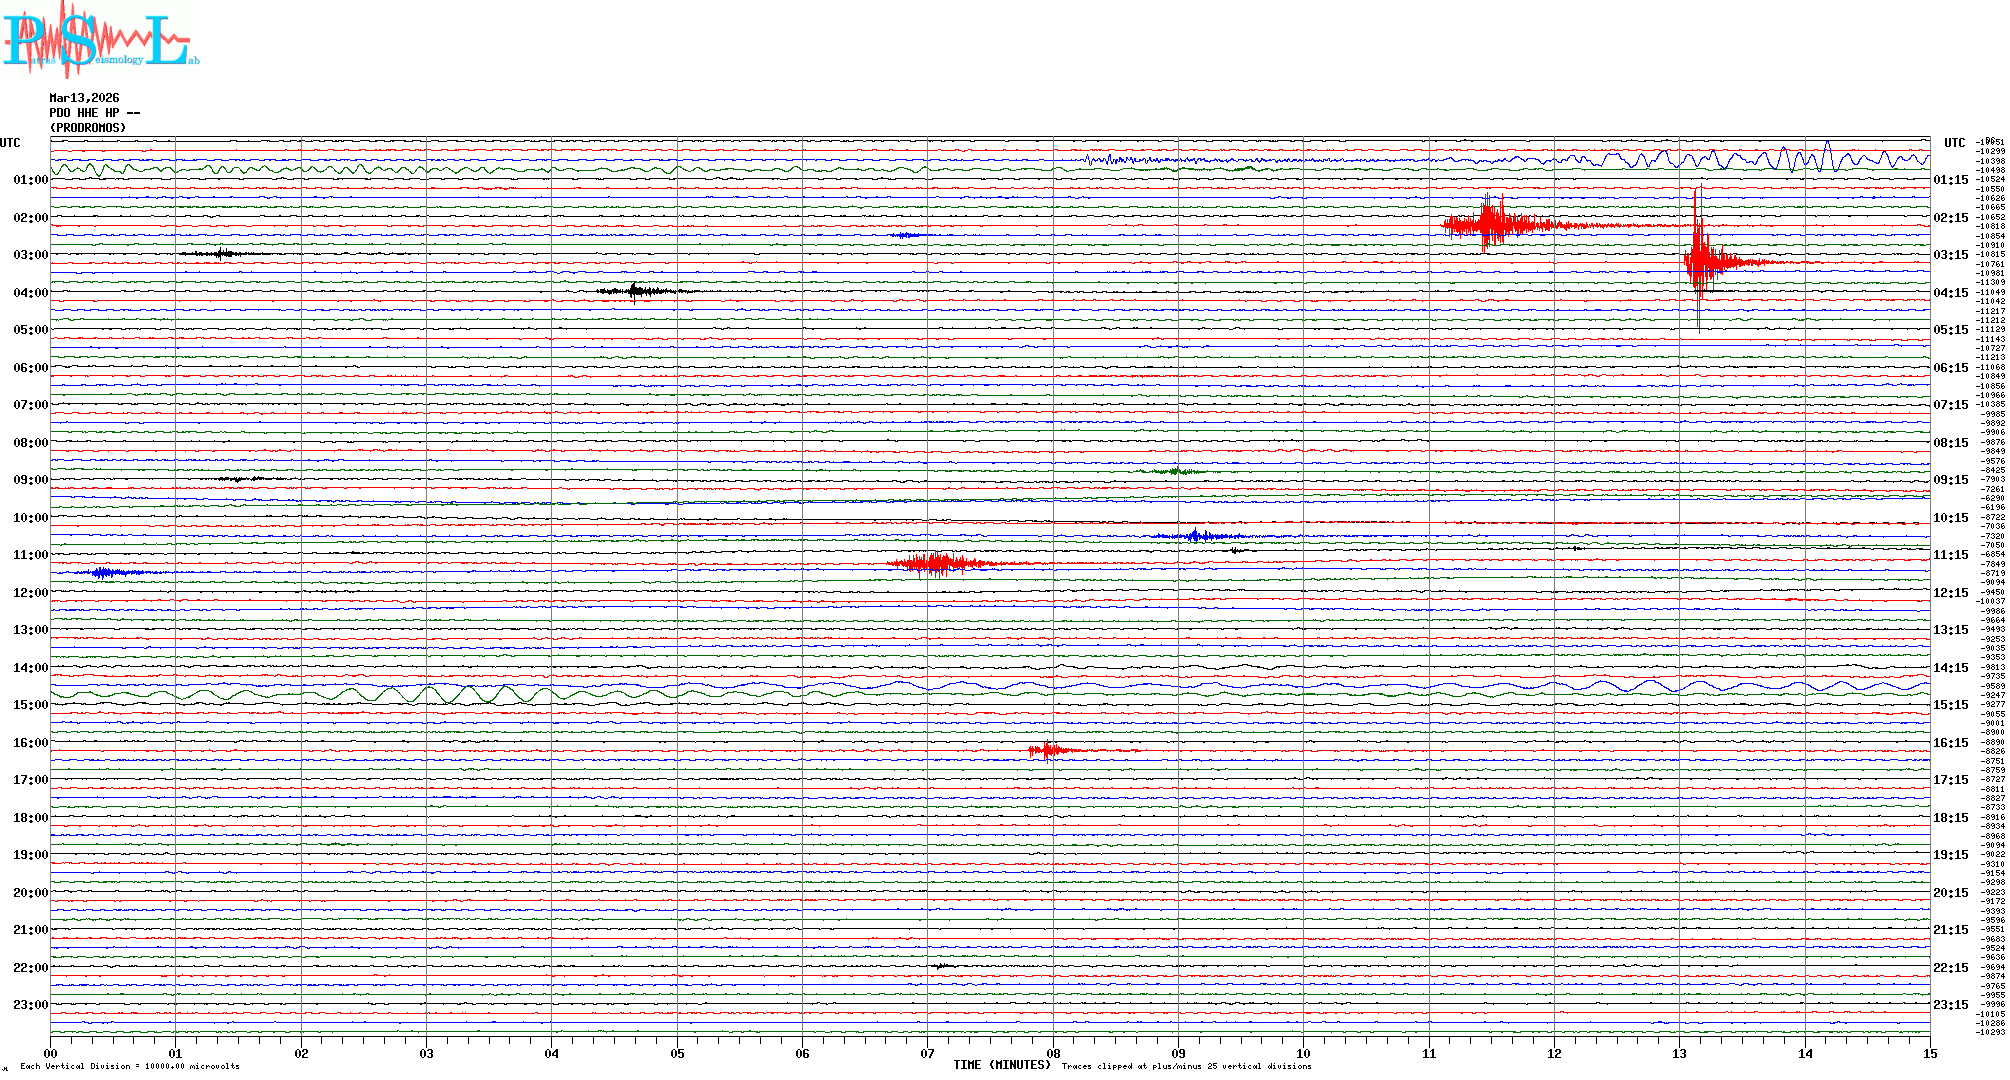Click the small red event on the 16:15 trace
Image resolution: width=2010 pixels, height=1080 pixels.
tap(1046, 750)
